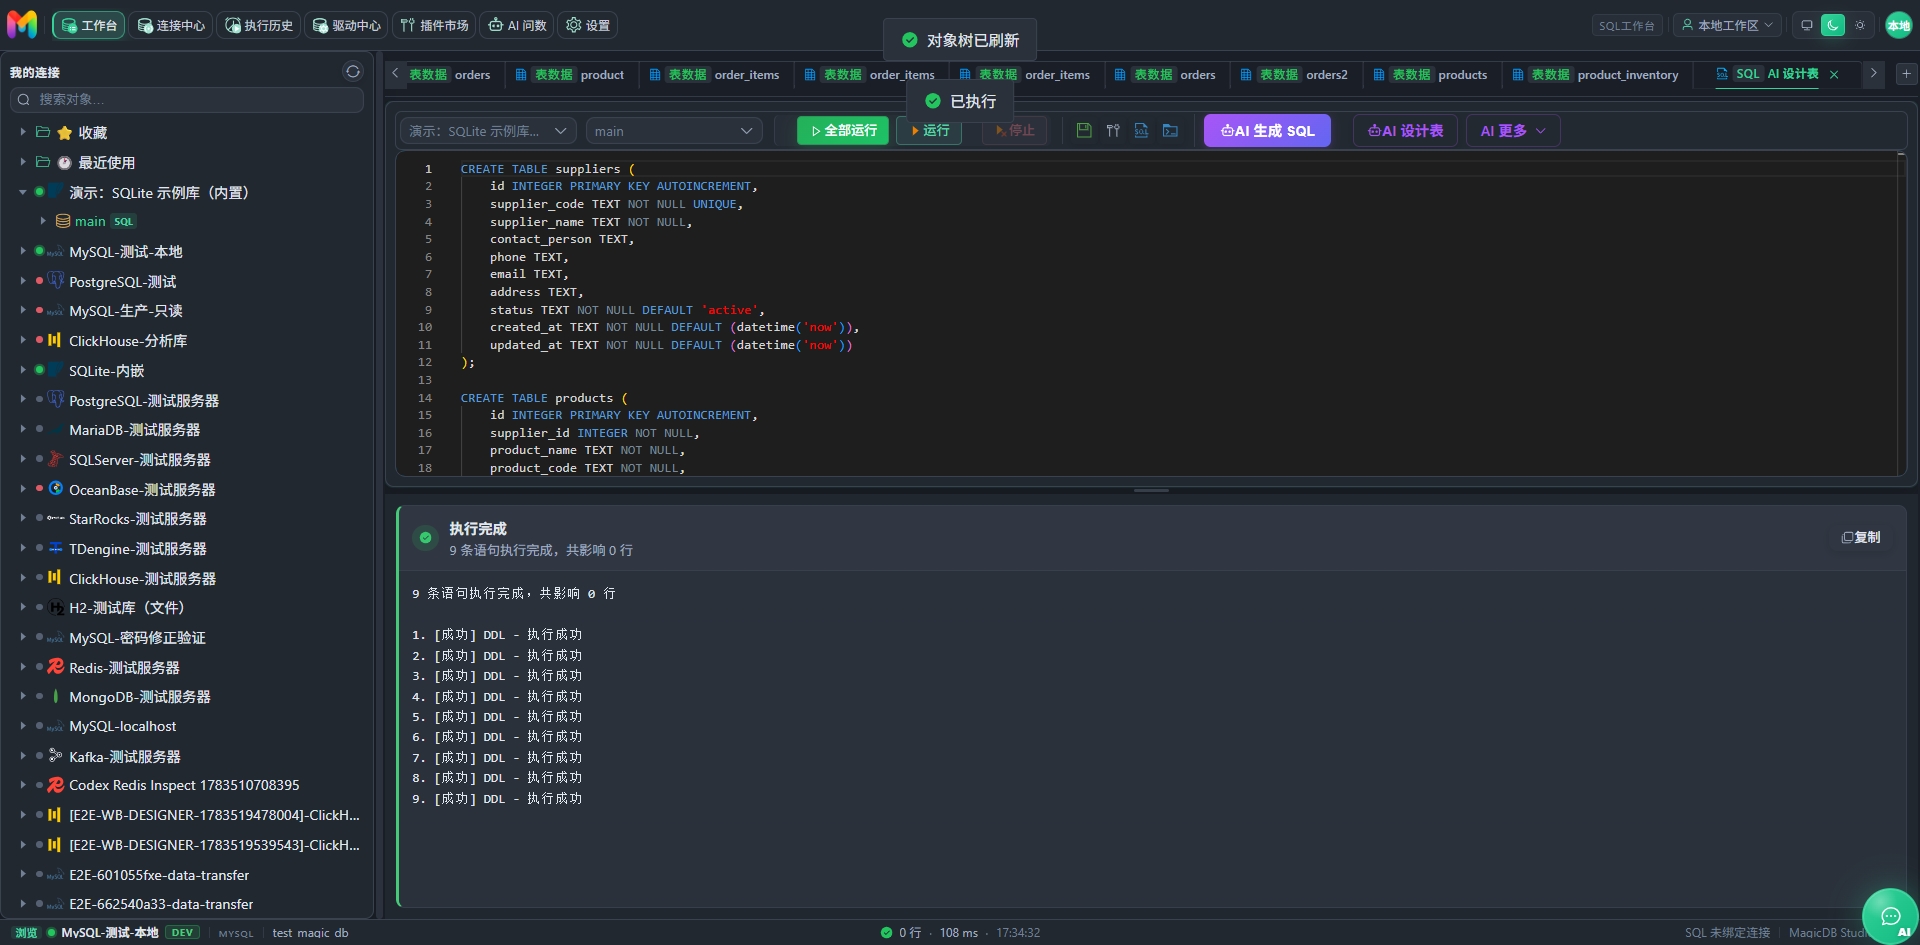Open the AI chat floating button
Screen dimensions: 1920x945
coord(1890,916)
